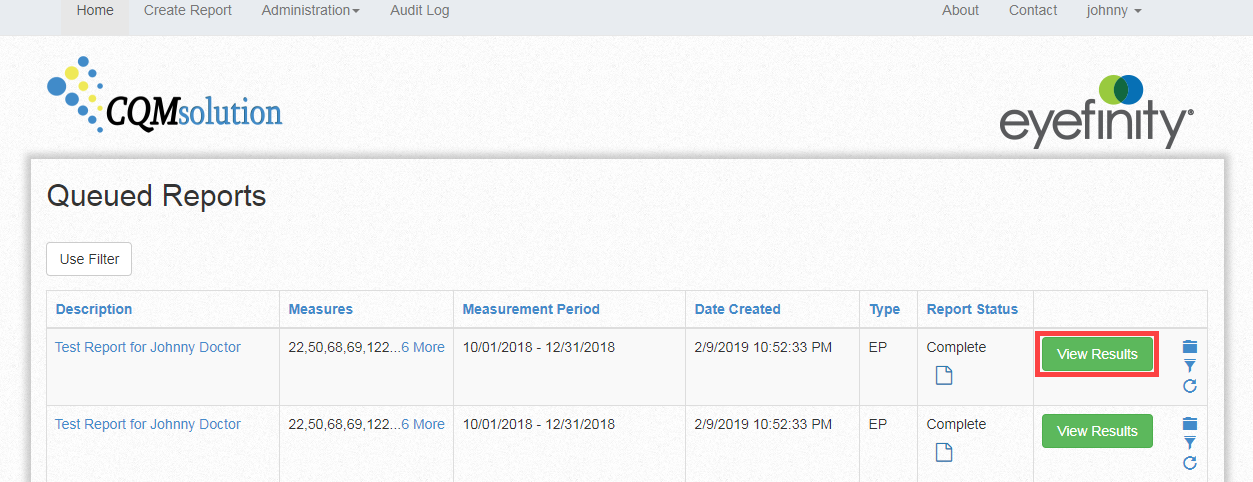1253x482 pixels.
Task: Open the document icon under second Complete status
Action: 944,453
